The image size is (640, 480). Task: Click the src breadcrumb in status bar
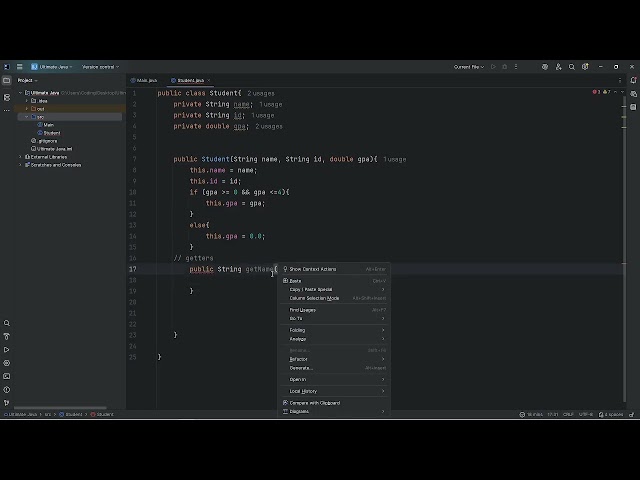click(48, 414)
